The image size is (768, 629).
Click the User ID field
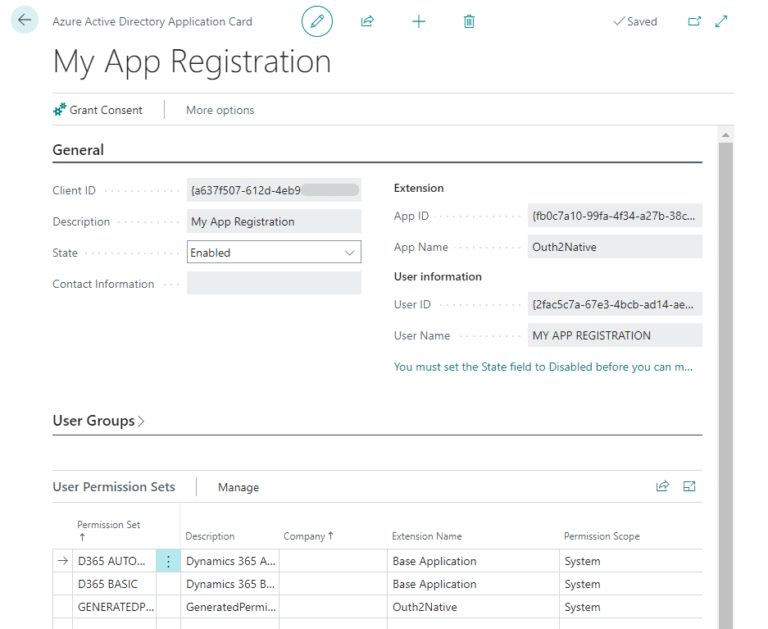point(615,304)
